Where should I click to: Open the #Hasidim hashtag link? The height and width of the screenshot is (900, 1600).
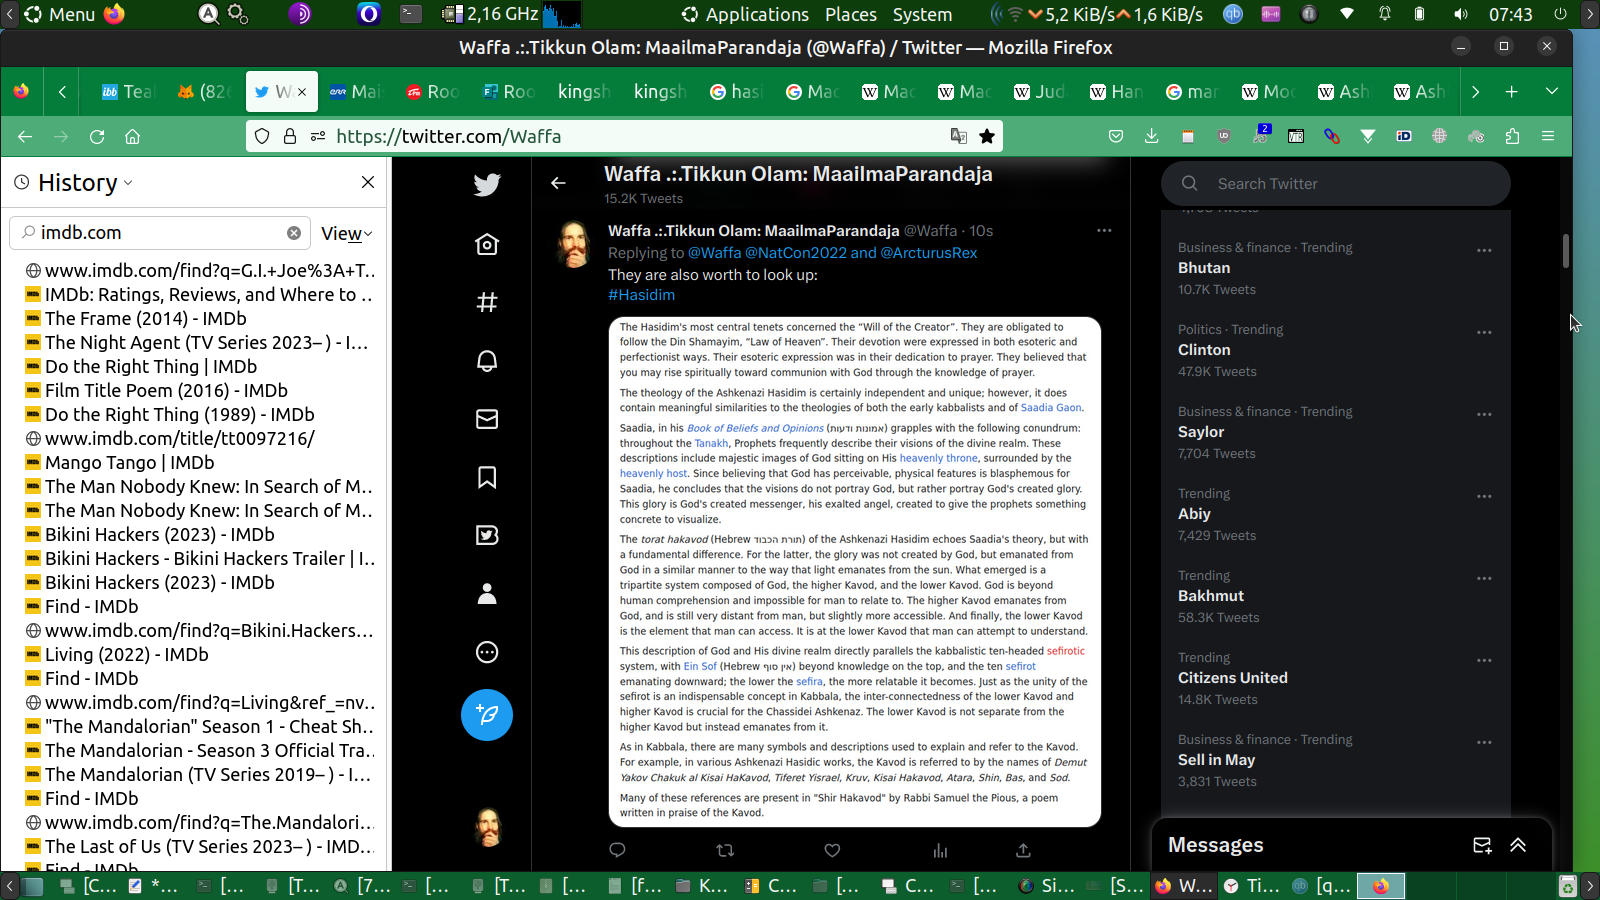coord(641,295)
